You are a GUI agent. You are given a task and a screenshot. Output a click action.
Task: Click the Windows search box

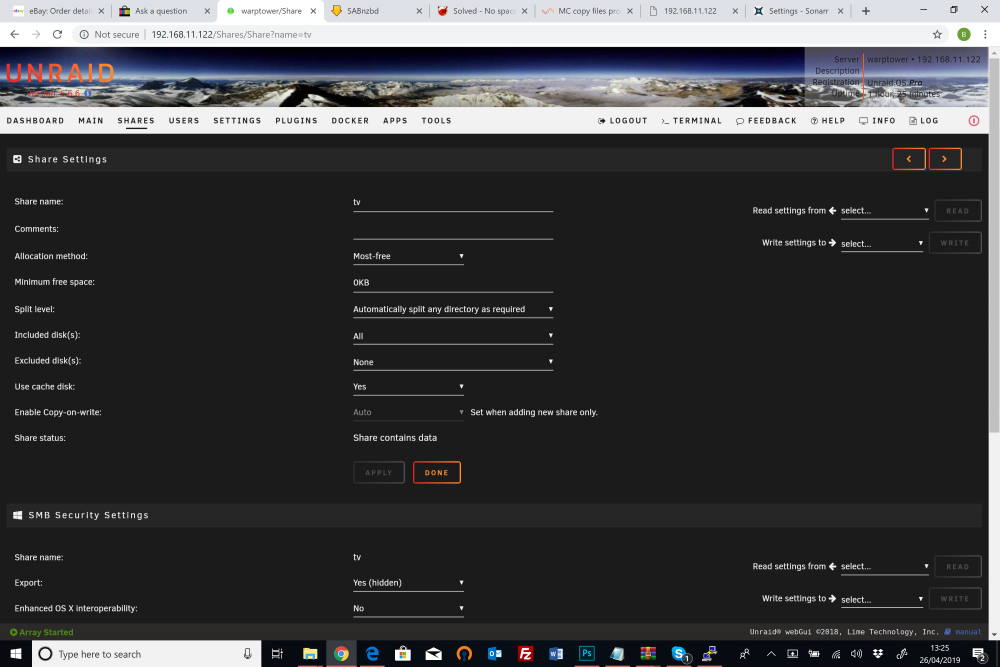coord(147,654)
